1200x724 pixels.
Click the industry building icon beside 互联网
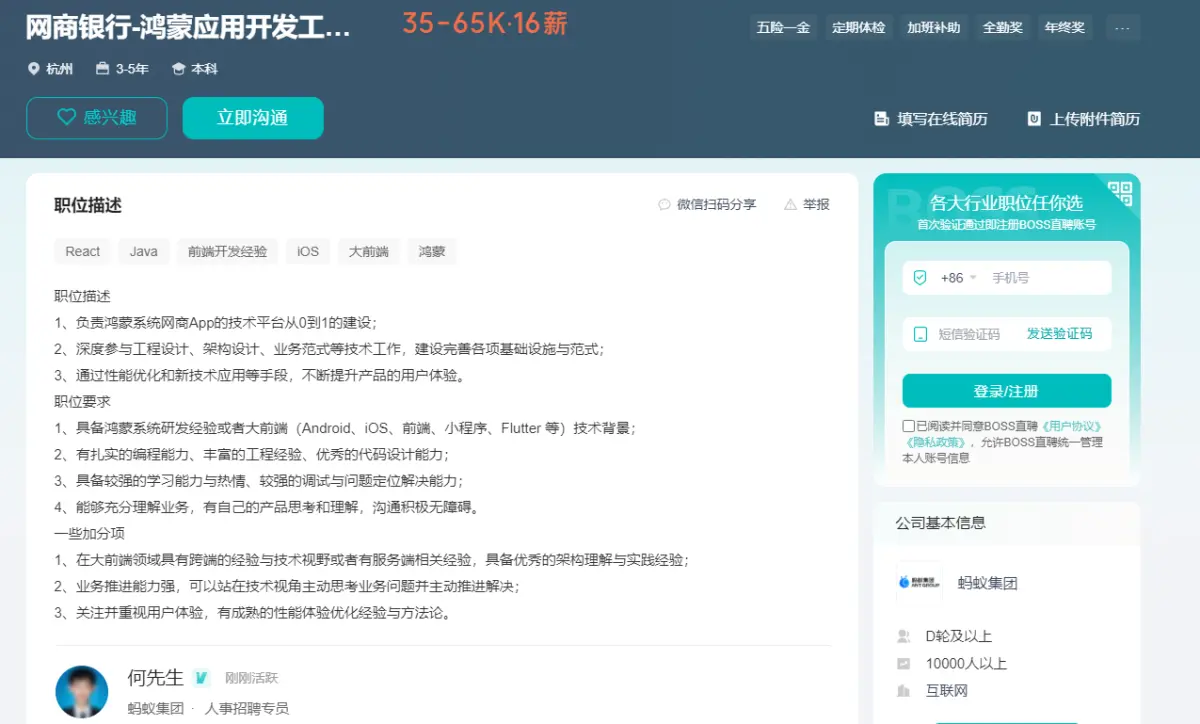click(904, 690)
